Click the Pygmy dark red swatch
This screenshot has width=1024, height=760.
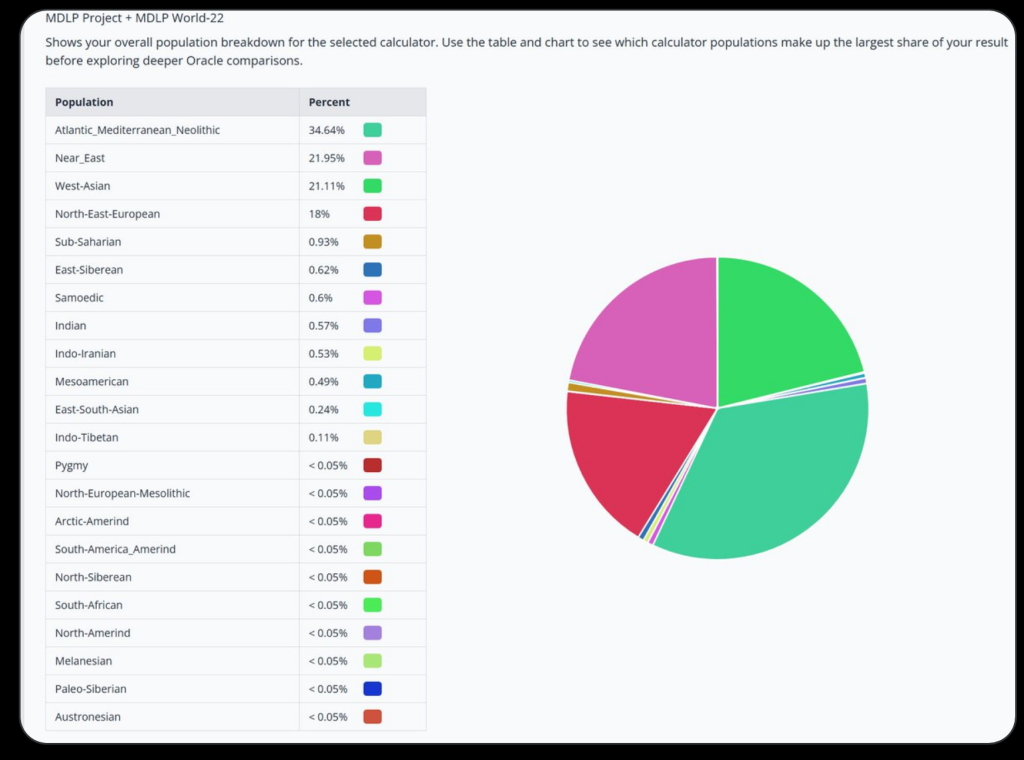click(372, 466)
